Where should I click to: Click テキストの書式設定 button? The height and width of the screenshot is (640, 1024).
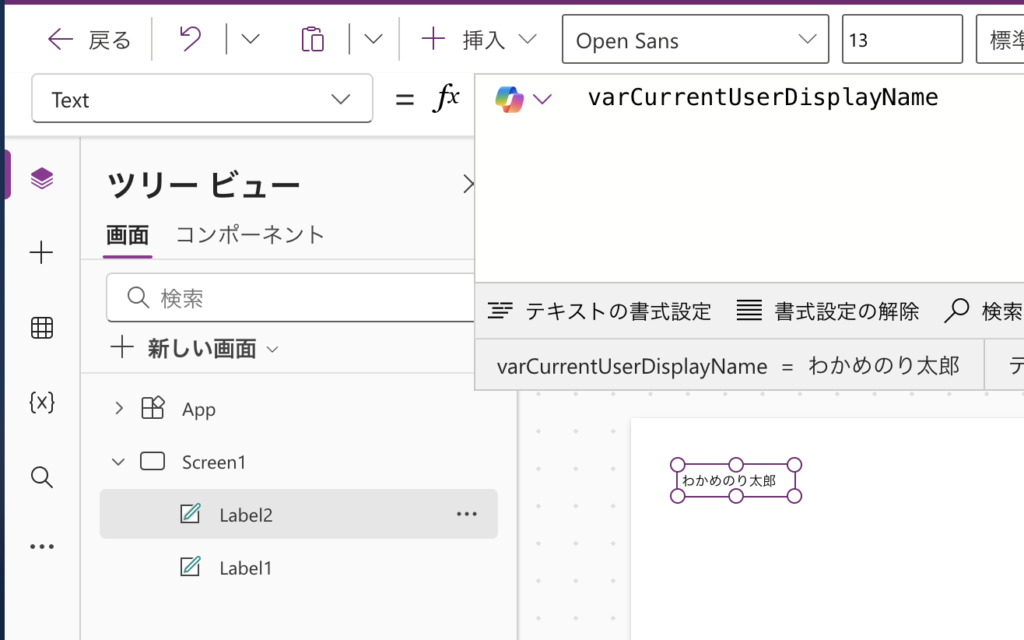pyautogui.click(x=600, y=311)
